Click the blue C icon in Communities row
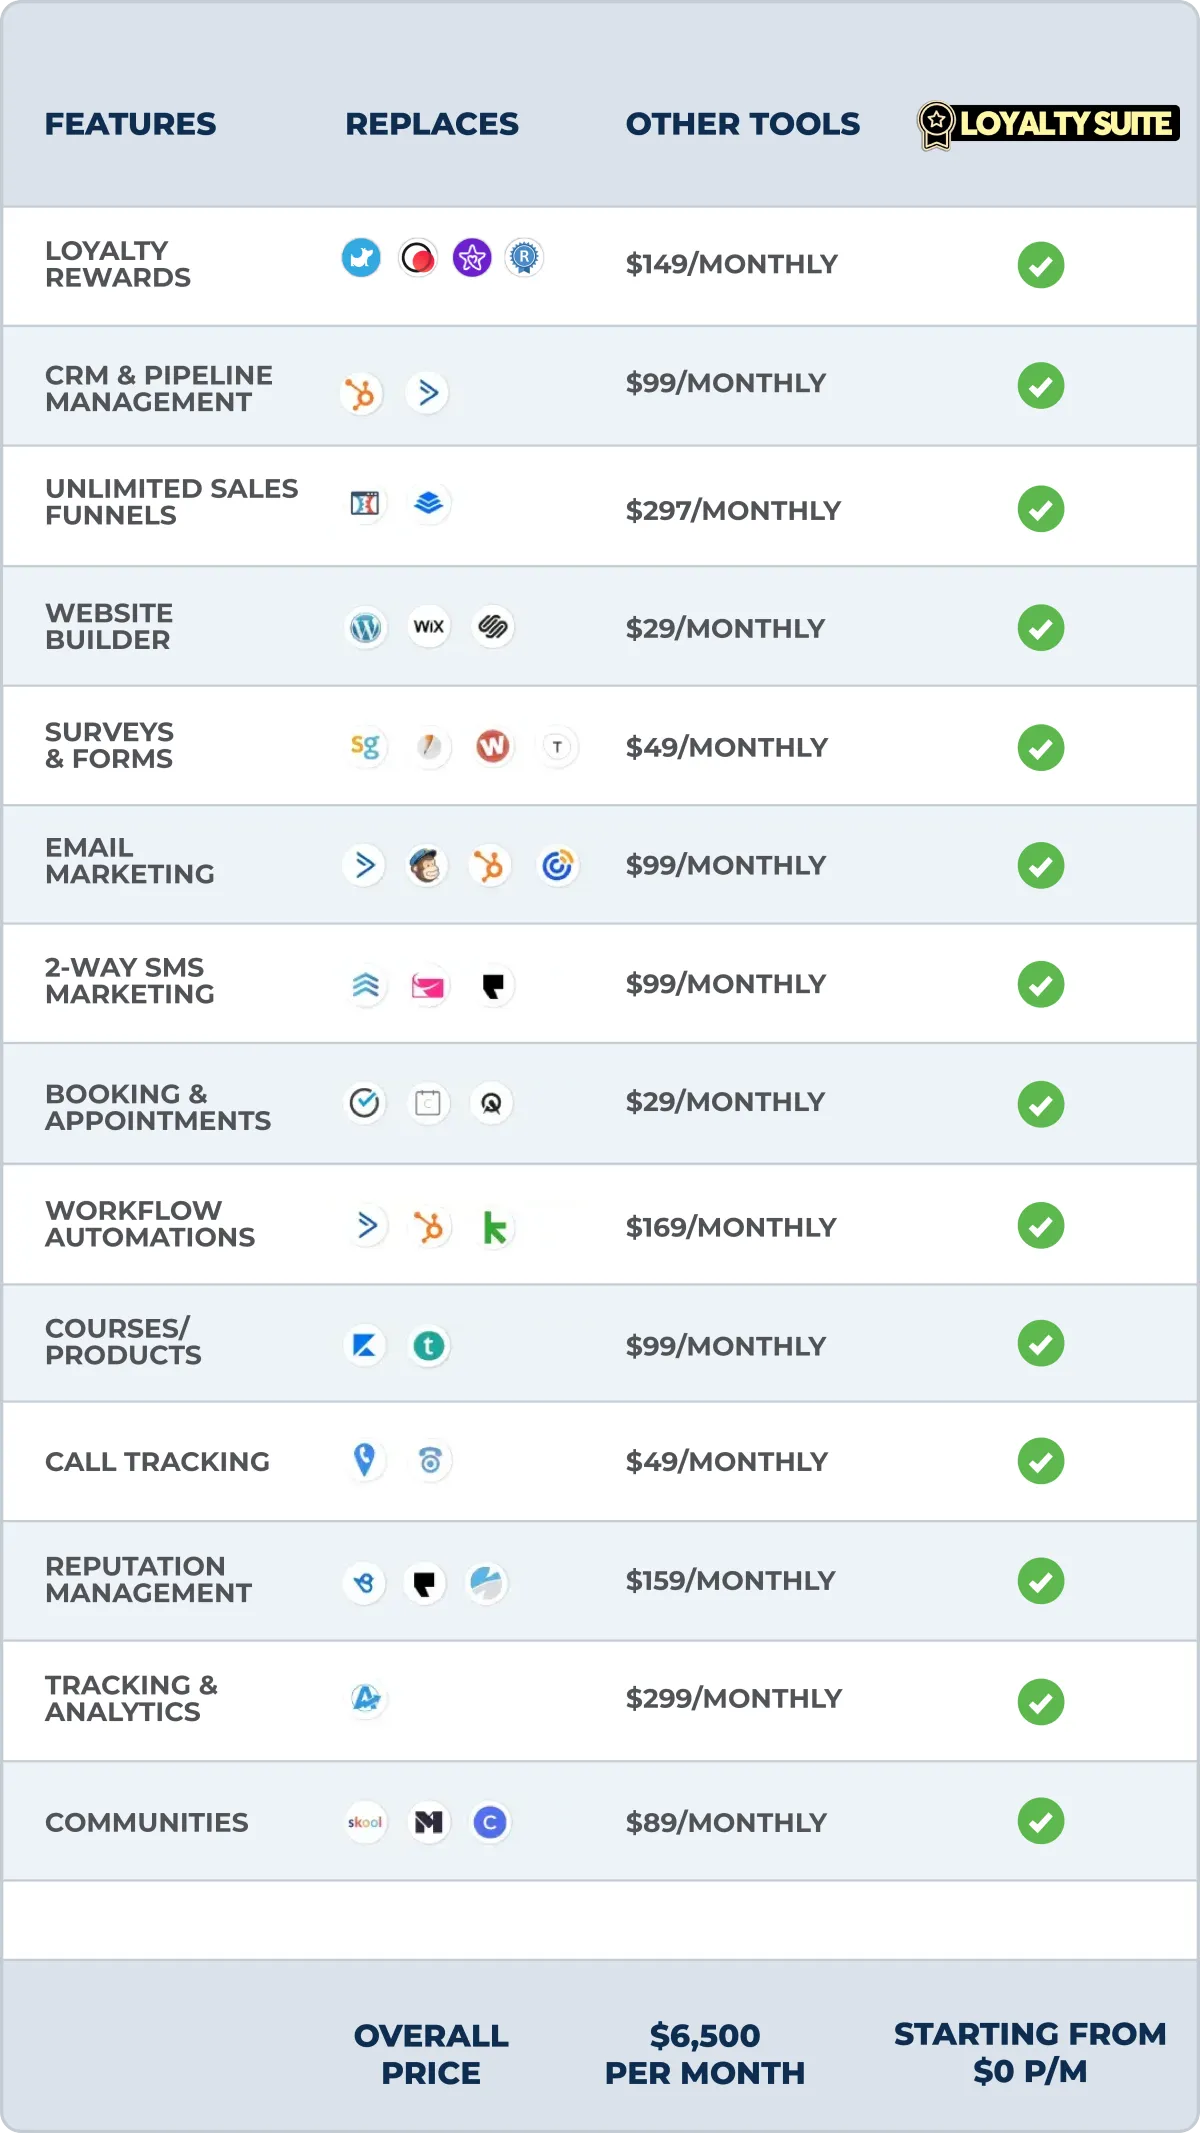The image size is (1200, 2133). point(490,1822)
